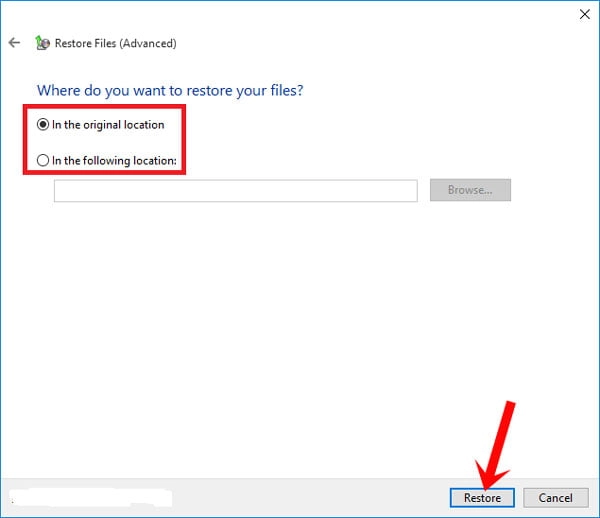Select the 'In the original location' radio button
This screenshot has width=600, height=518.
coord(43,125)
